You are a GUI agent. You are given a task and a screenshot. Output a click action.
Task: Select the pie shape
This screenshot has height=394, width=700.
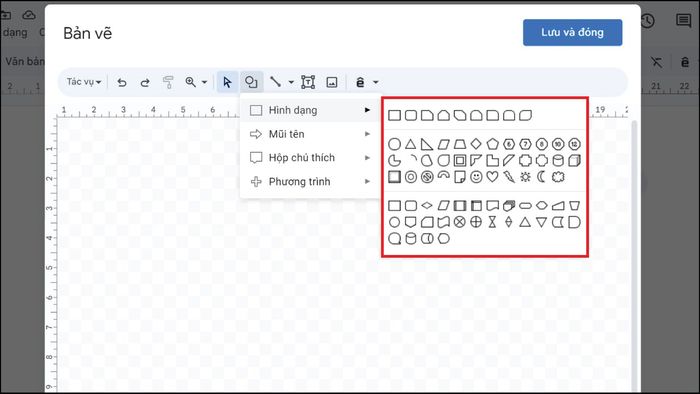point(394,161)
